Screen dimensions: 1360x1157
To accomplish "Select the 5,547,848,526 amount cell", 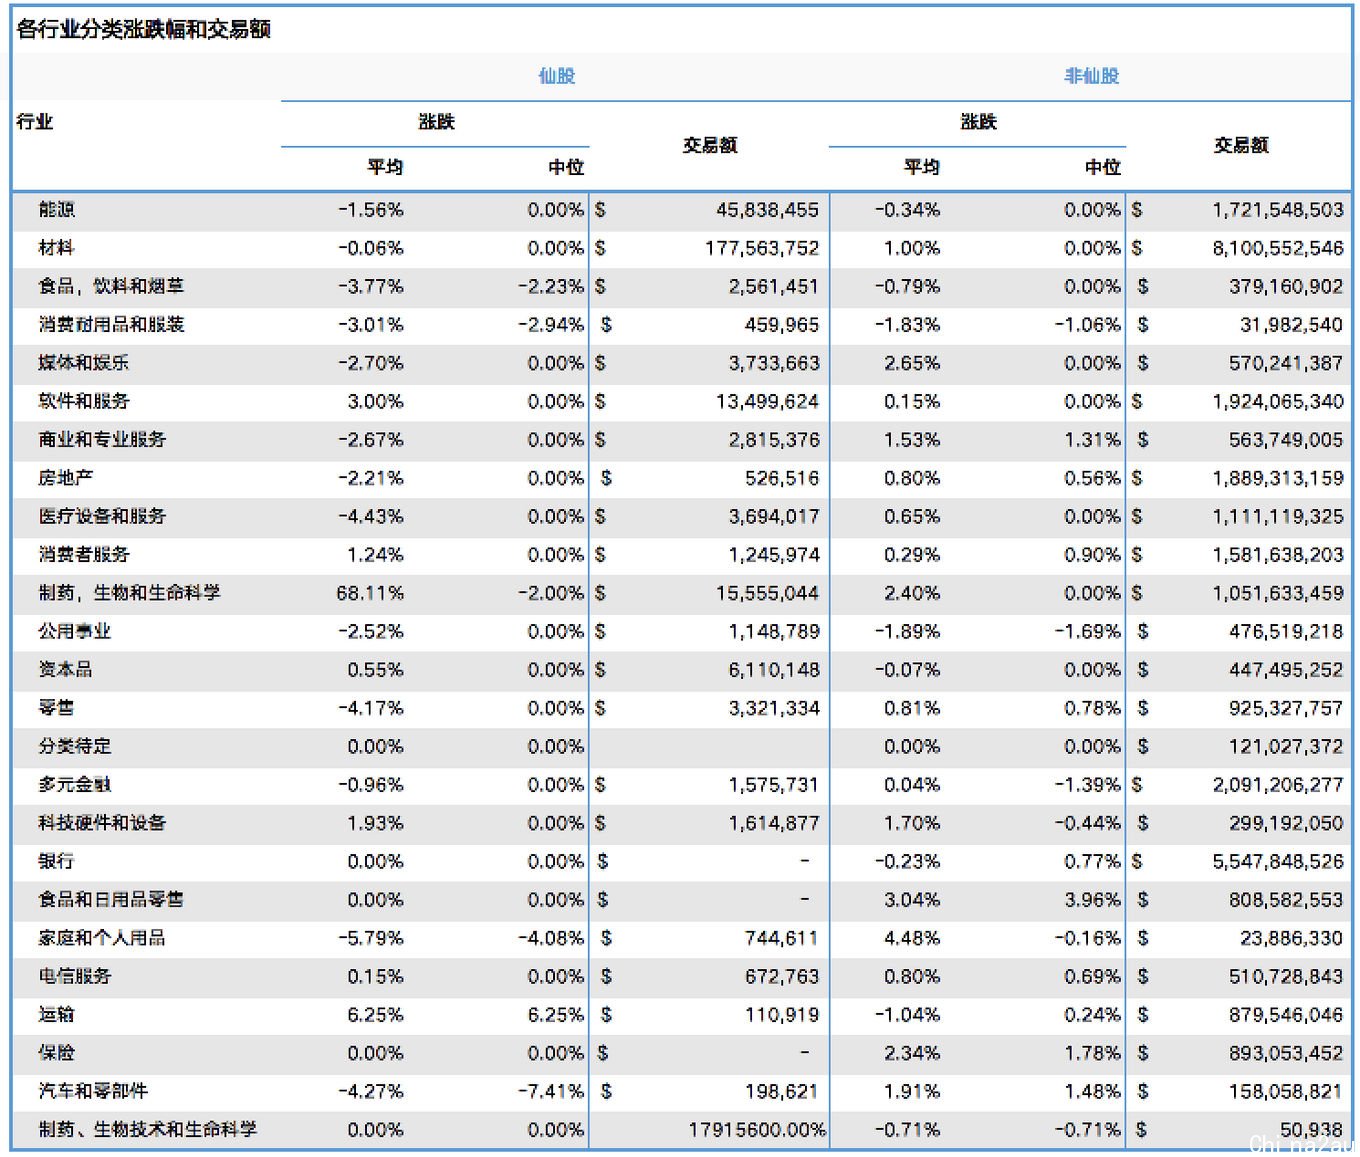I will coord(1278,862).
